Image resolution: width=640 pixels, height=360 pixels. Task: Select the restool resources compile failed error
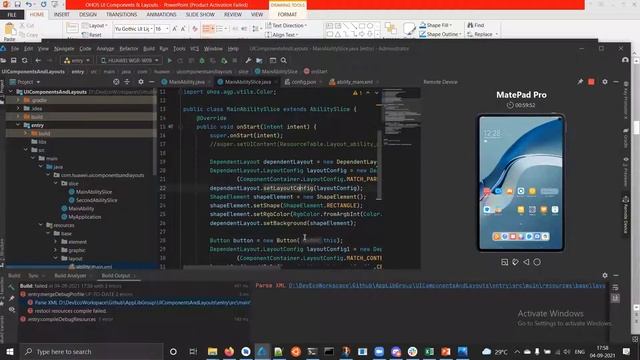click(x=70, y=311)
